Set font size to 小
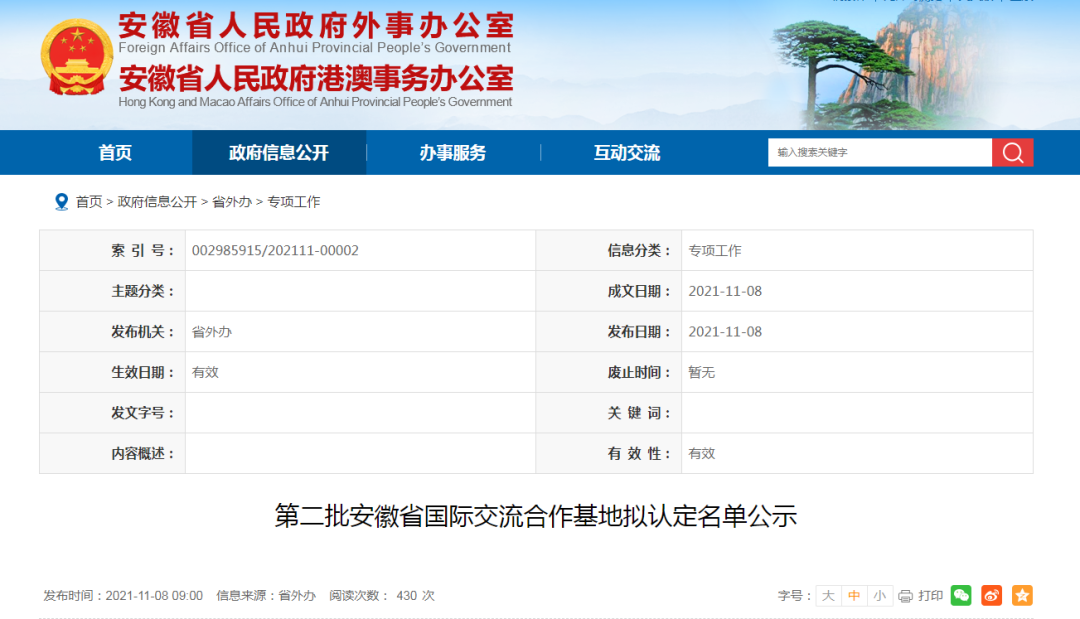The height and width of the screenshot is (619, 1080). (x=880, y=596)
